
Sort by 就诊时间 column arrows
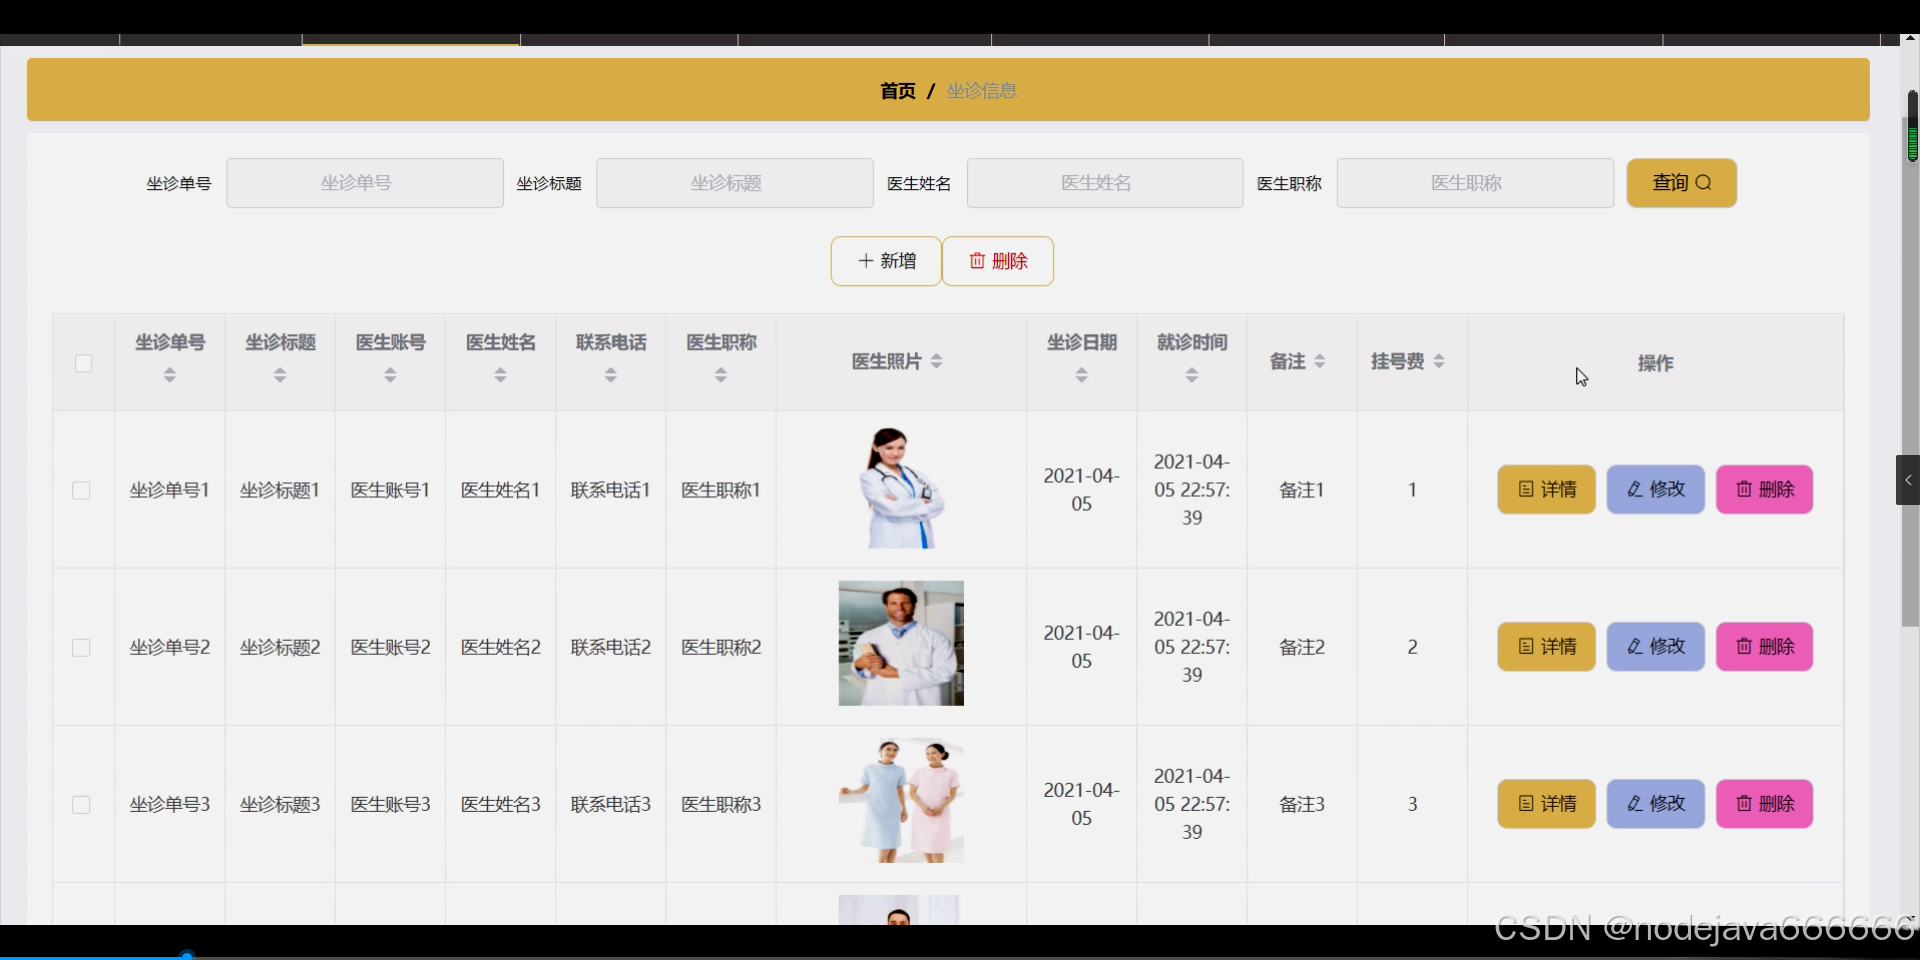pyautogui.click(x=1192, y=375)
